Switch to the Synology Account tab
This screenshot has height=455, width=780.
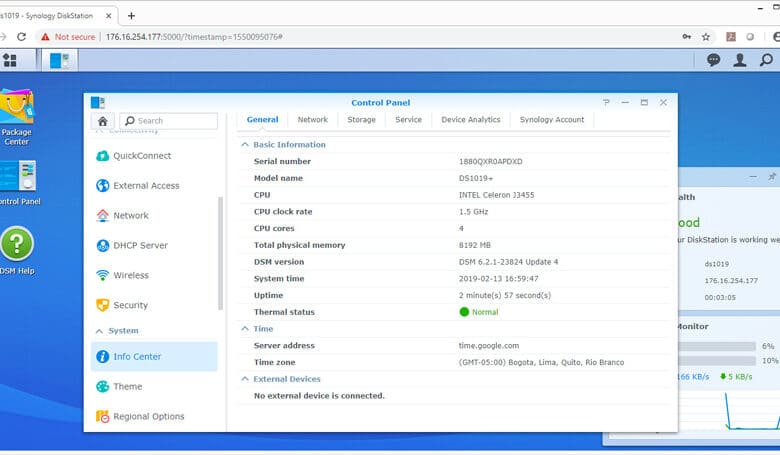(552, 120)
